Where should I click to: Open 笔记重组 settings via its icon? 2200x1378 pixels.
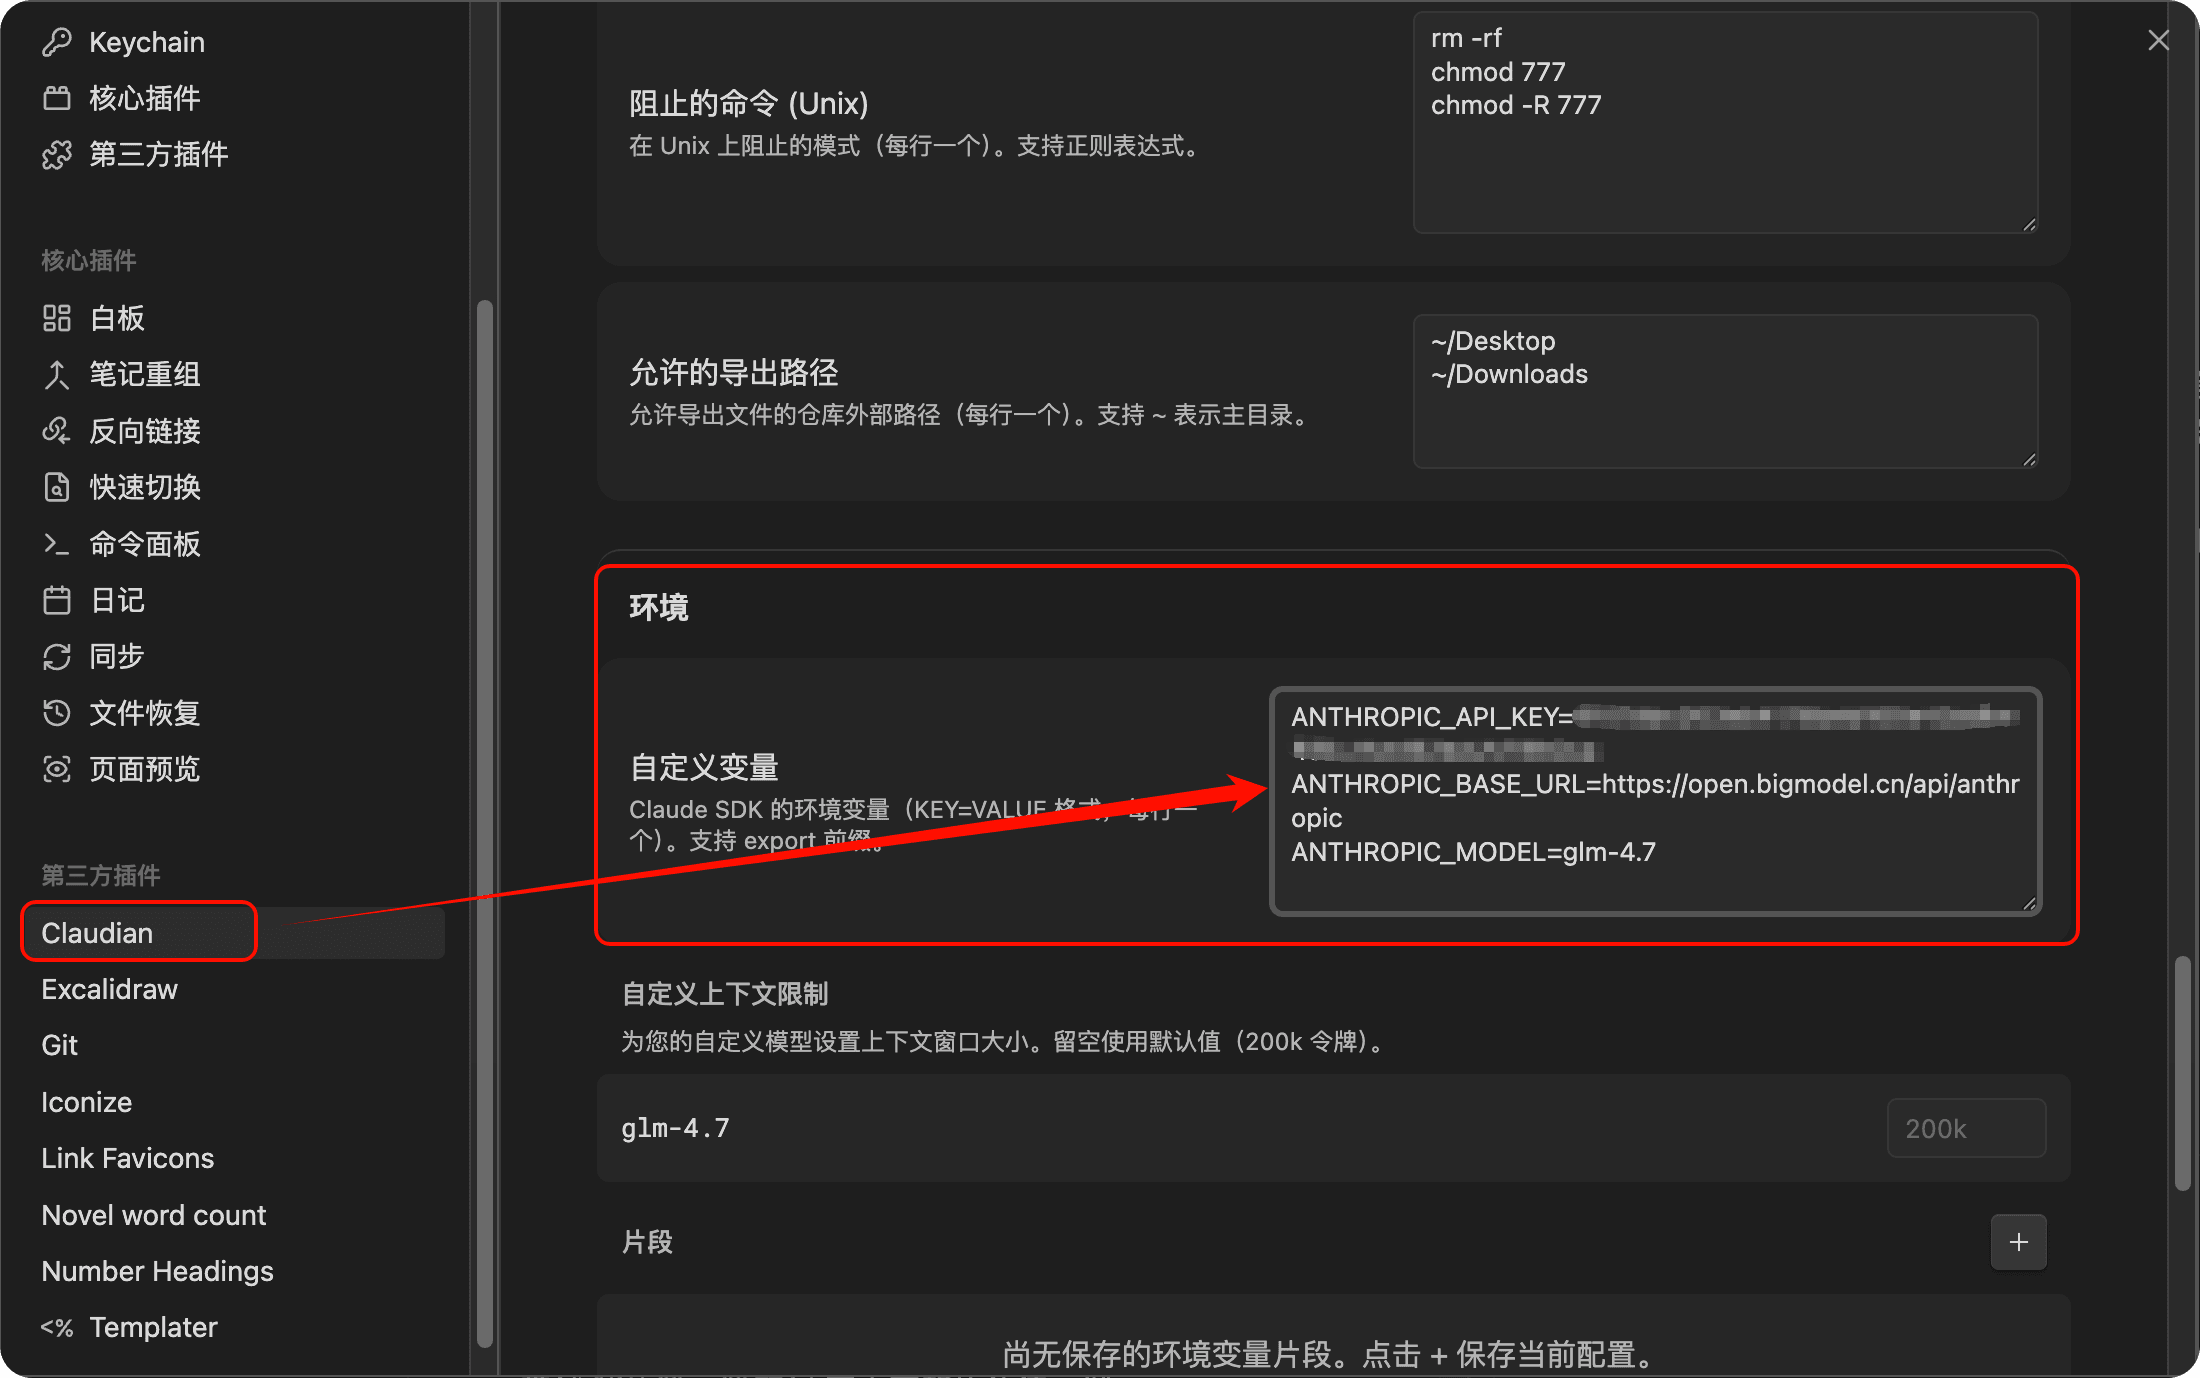144,374
